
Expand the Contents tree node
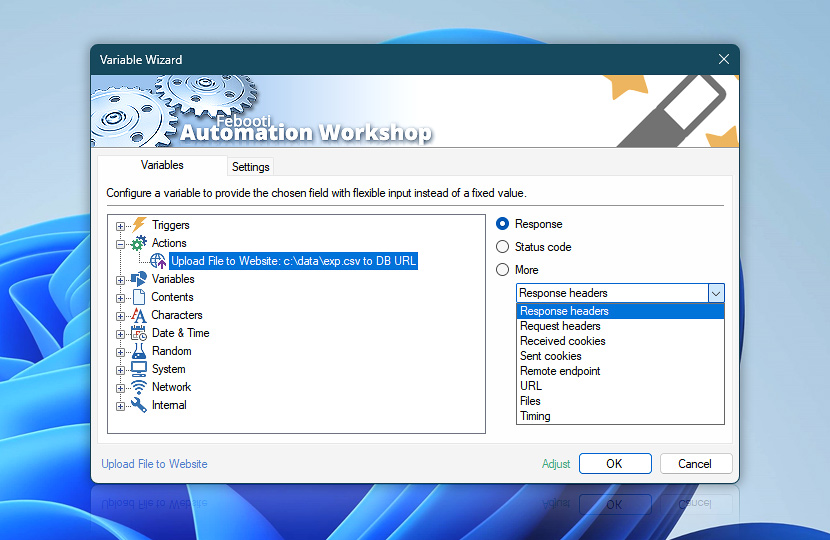pos(120,298)
